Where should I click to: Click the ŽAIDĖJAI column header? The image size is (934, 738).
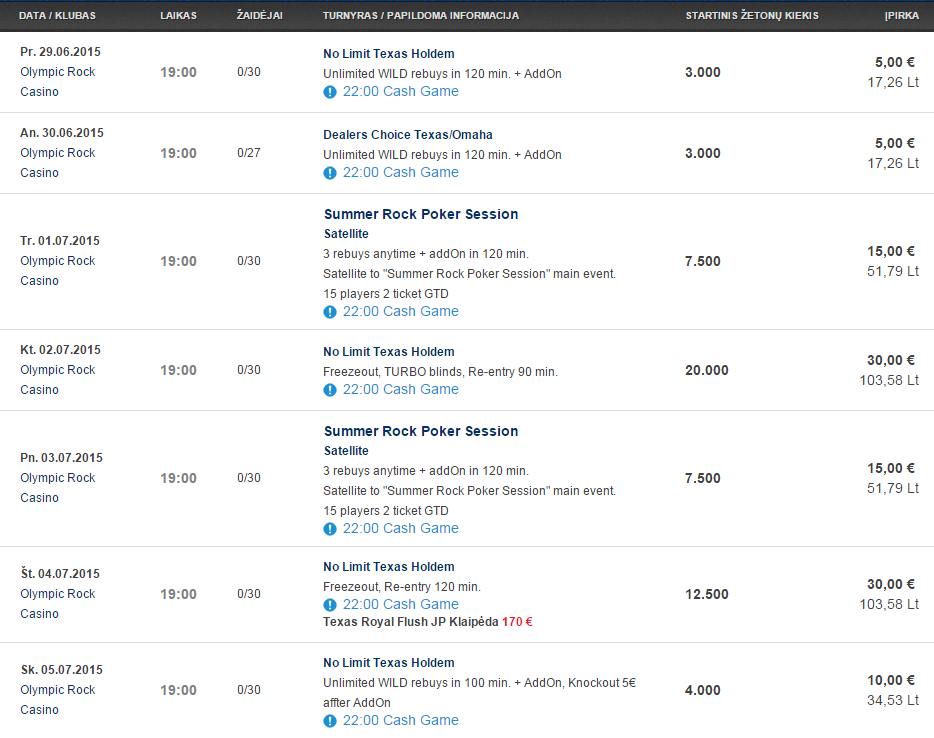[x=260, y=15]
